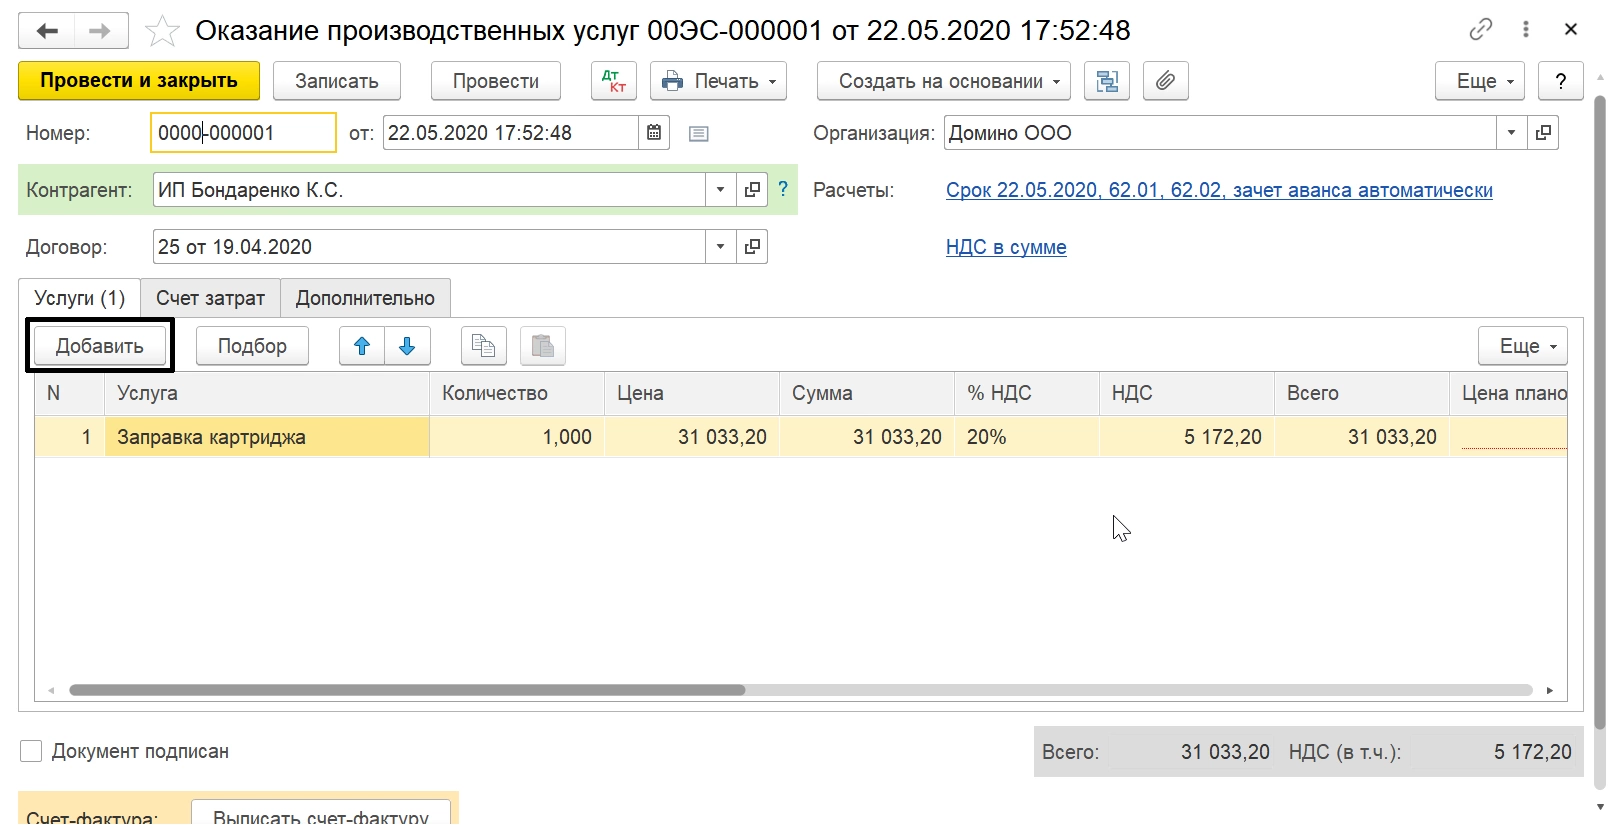Open the Расчеты settings link
Viewport: 1610px width, 835px height.
pos(1219,190)
